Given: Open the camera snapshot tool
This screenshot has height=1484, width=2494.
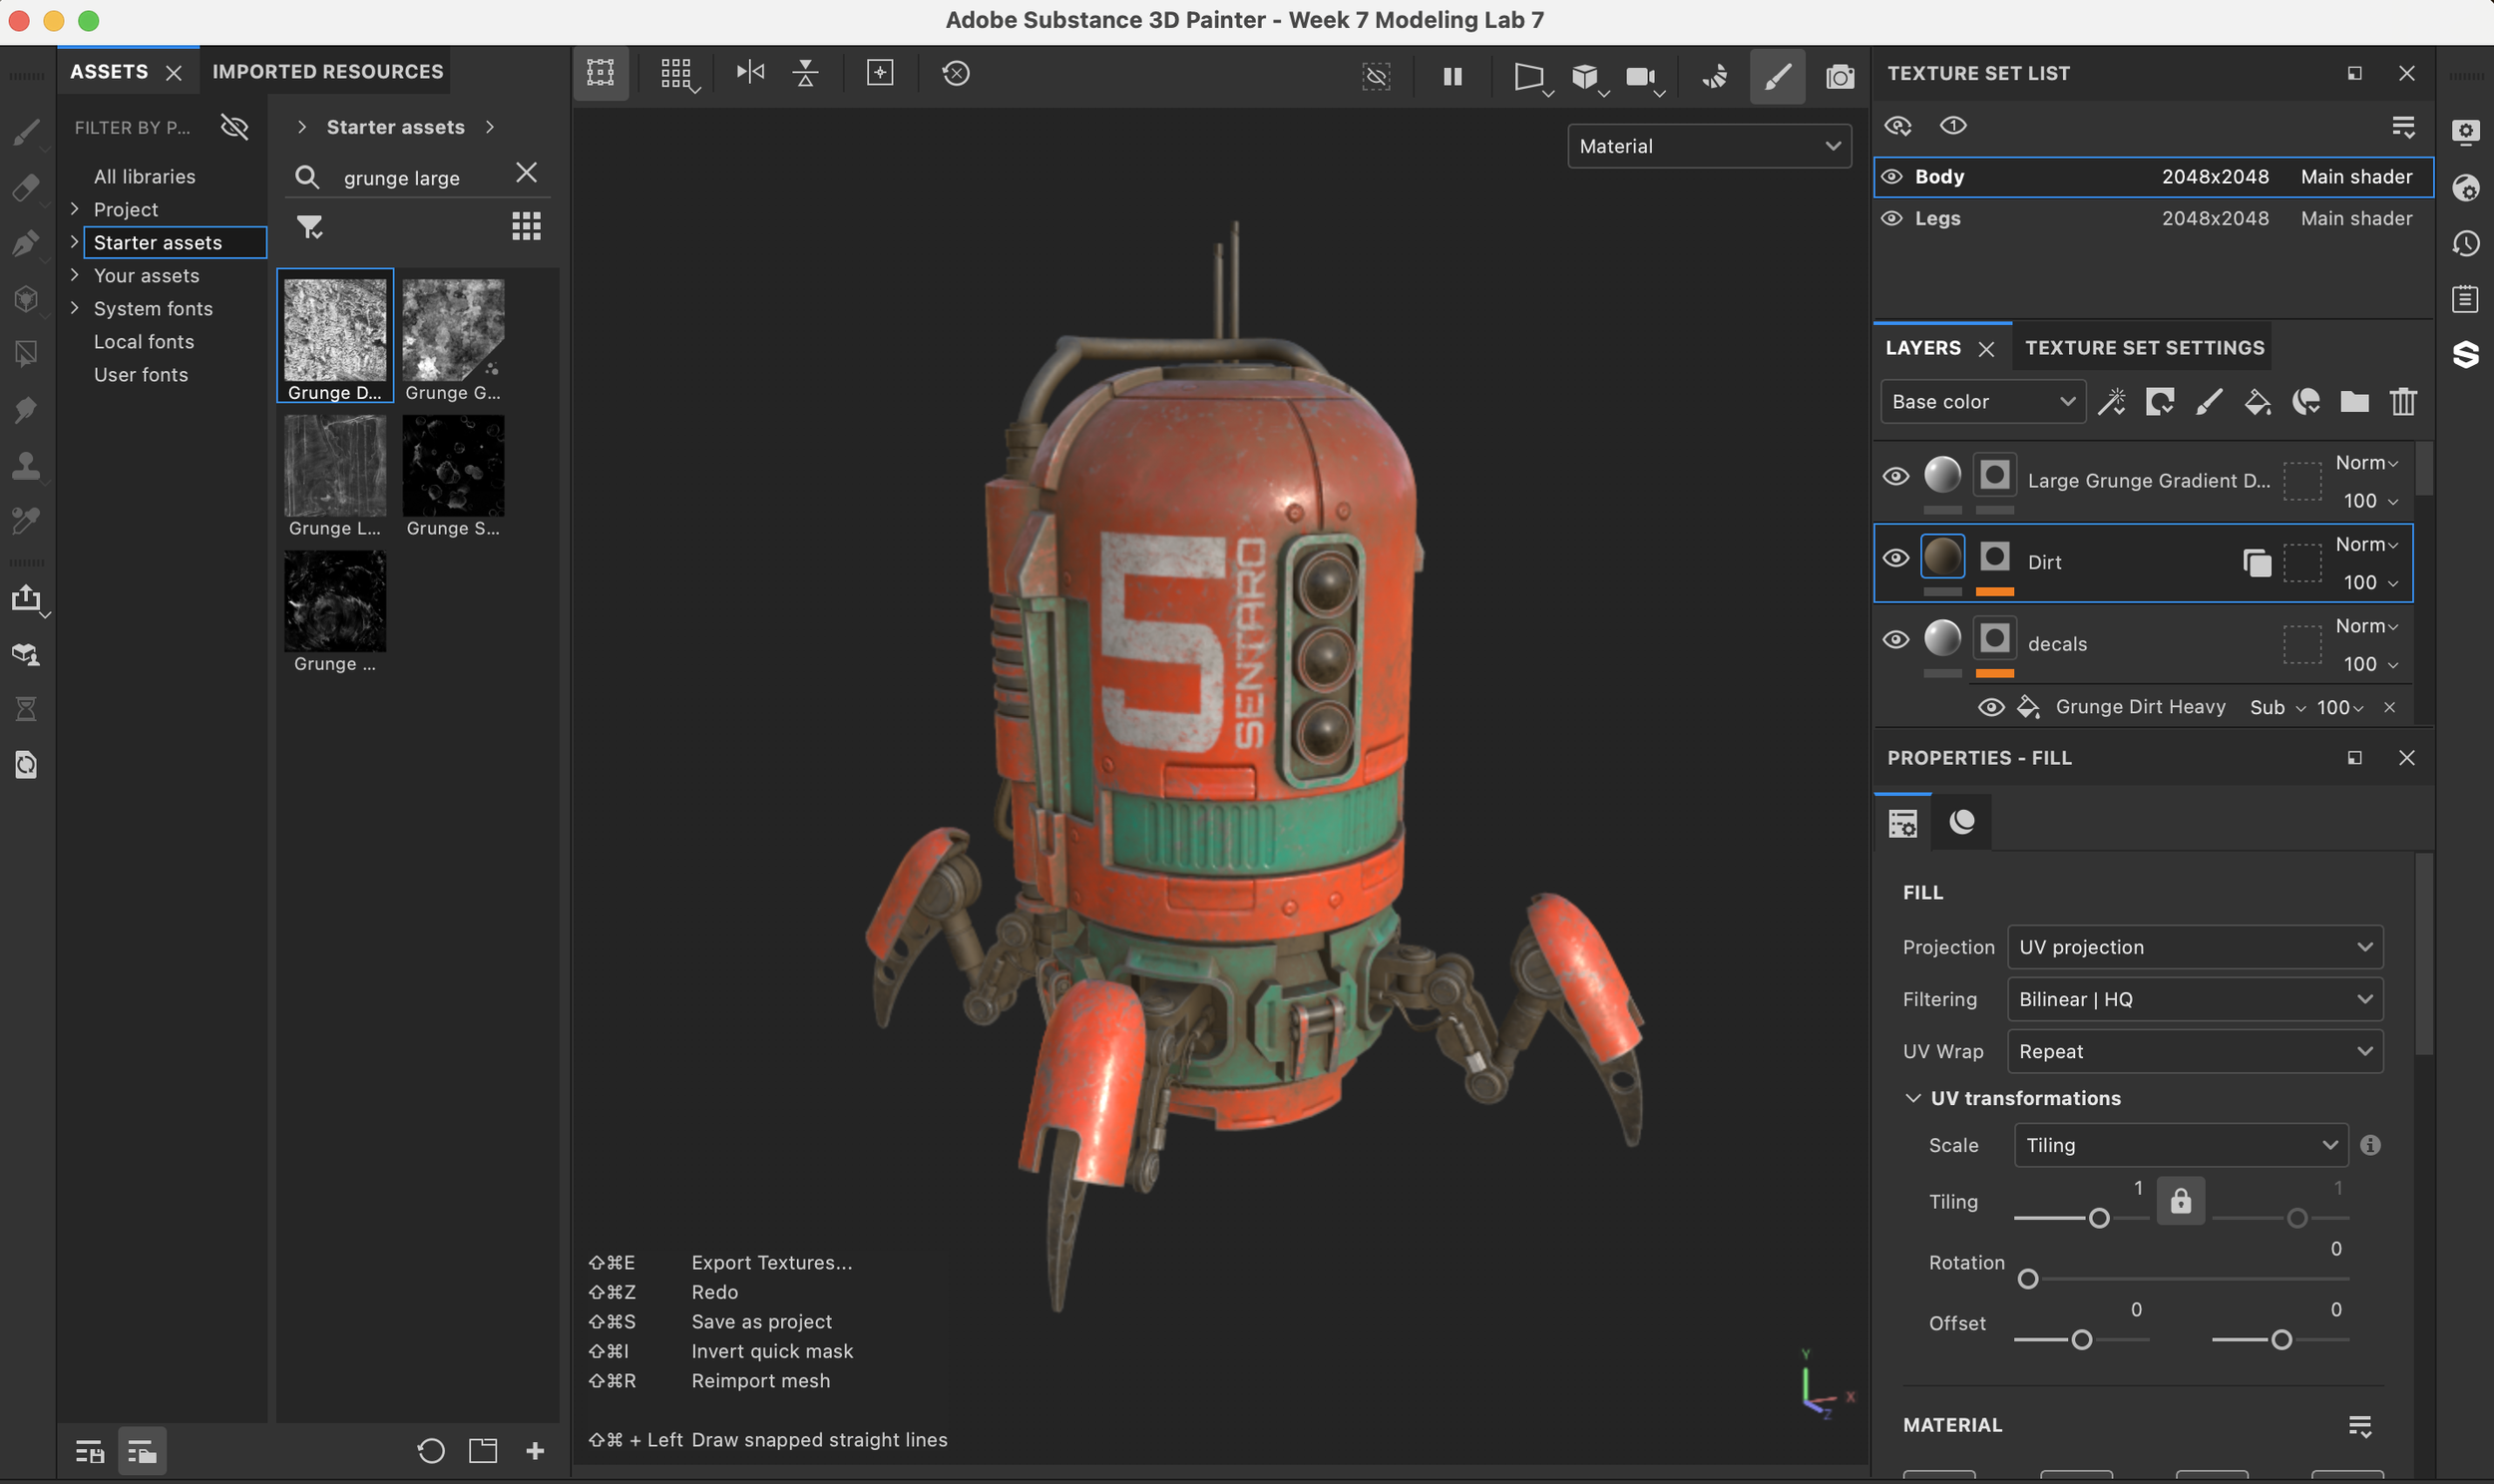Looking at the screenshot, I should (1838, 76).
